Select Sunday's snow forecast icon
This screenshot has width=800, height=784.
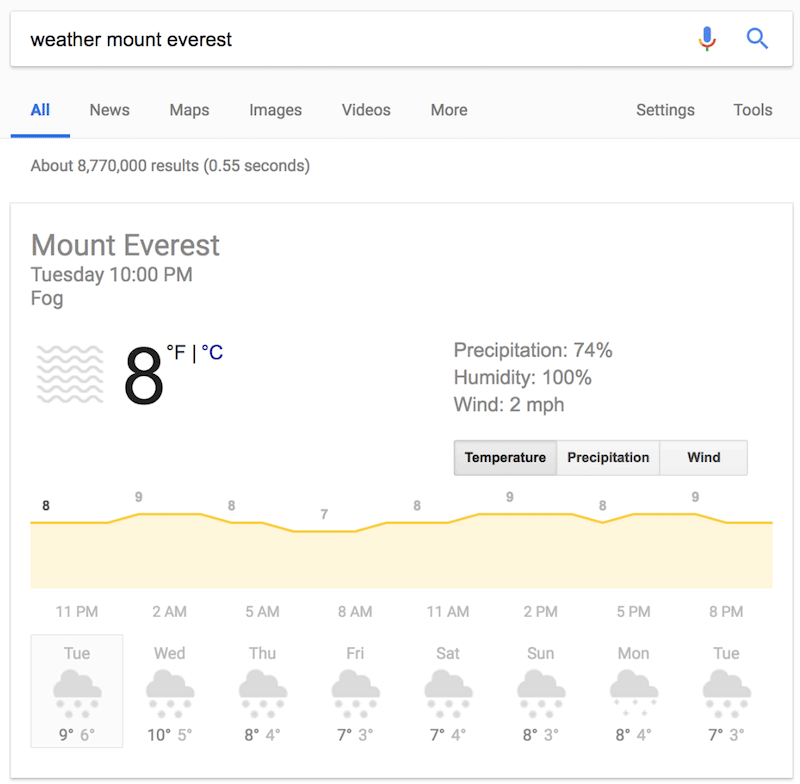(x=540, y=695)
